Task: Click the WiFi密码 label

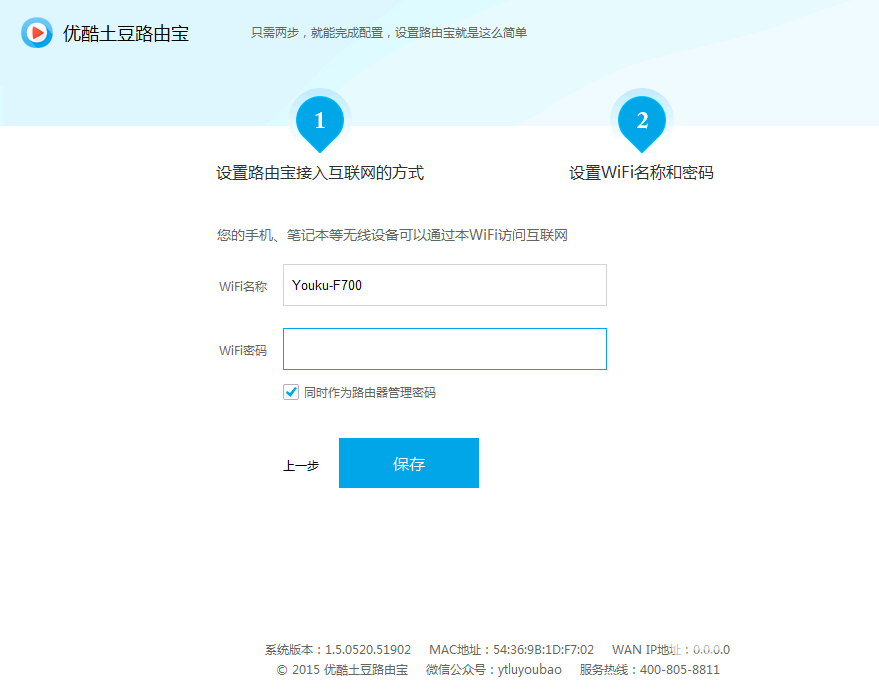Action: coord(243,350)
